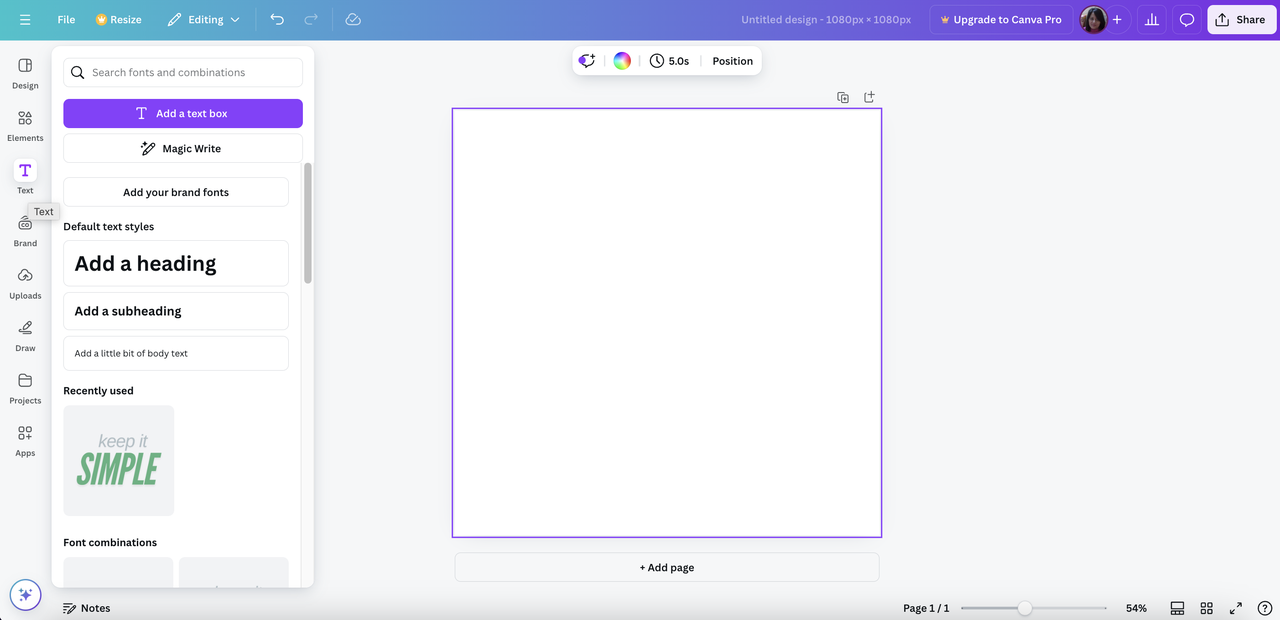Redo the last action

[311, 20]
